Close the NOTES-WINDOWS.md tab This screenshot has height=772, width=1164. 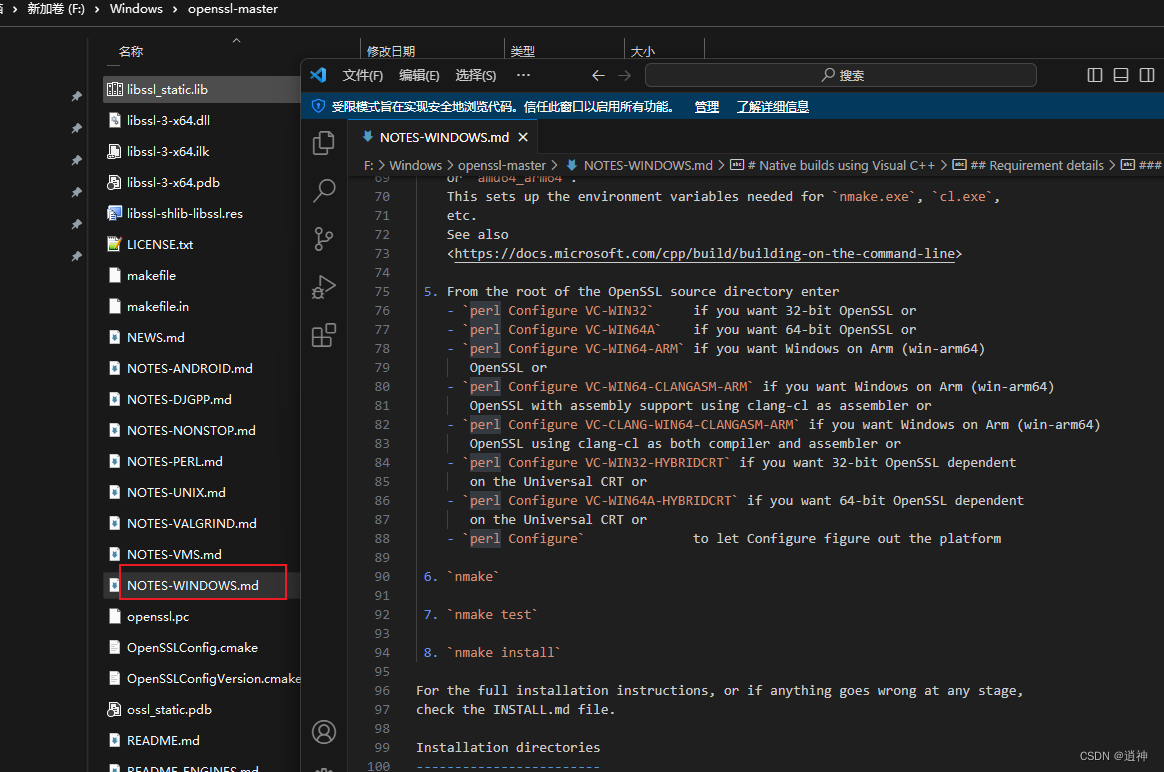tap(523, 137)
